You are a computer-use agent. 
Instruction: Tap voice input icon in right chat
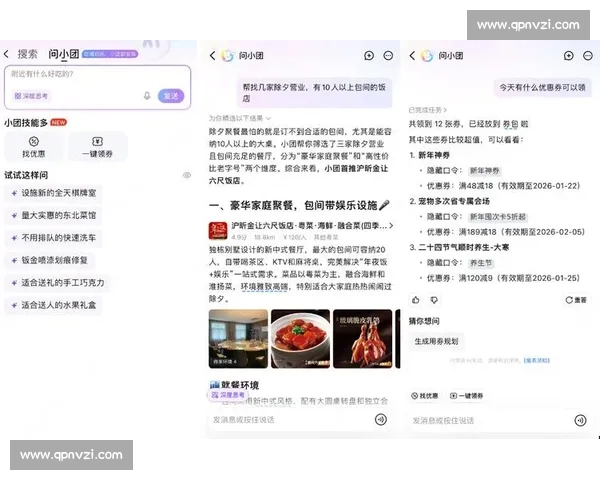(580, 420)
